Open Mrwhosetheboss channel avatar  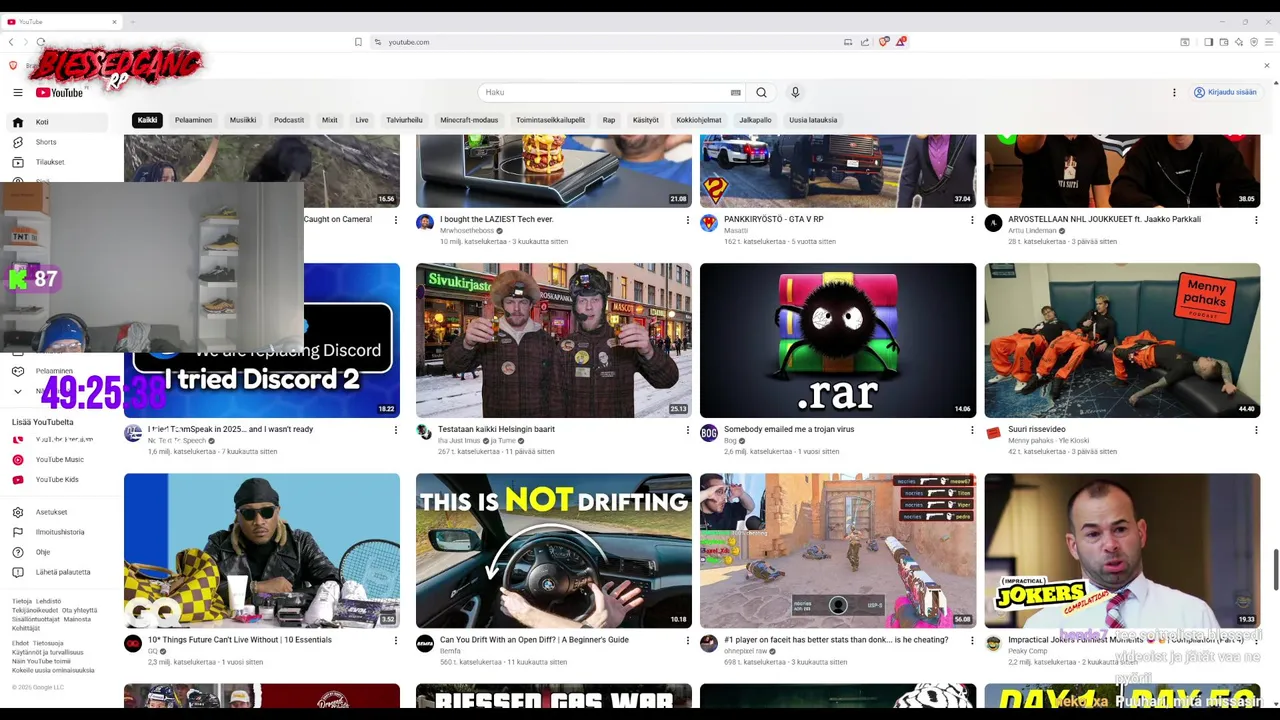click(425, 223)
